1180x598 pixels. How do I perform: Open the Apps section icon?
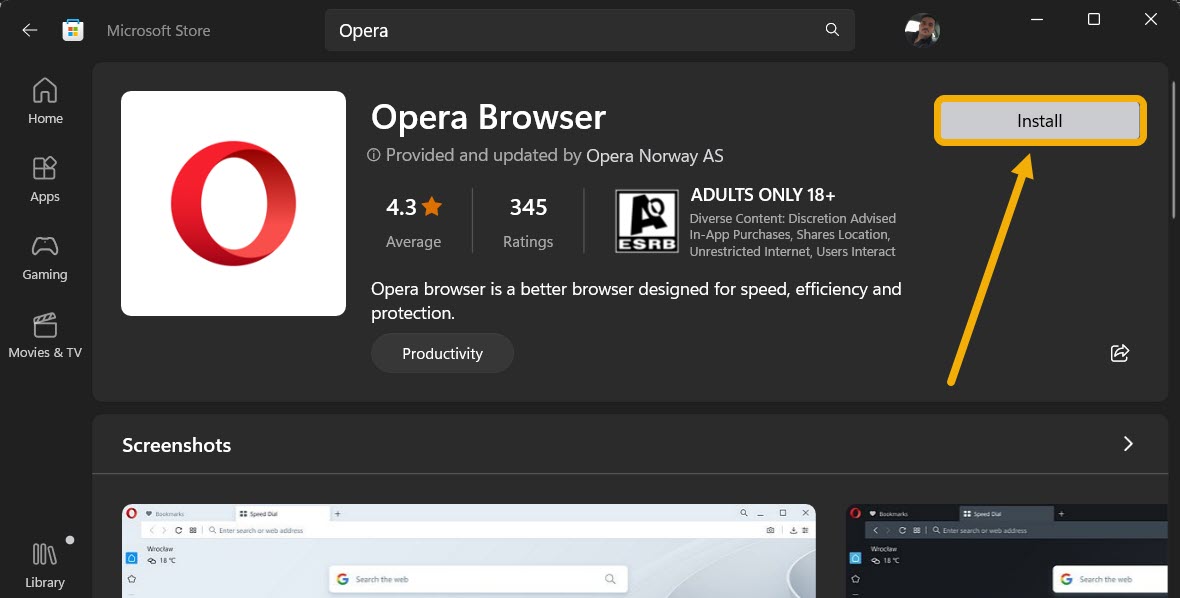[x=44, y=170]
